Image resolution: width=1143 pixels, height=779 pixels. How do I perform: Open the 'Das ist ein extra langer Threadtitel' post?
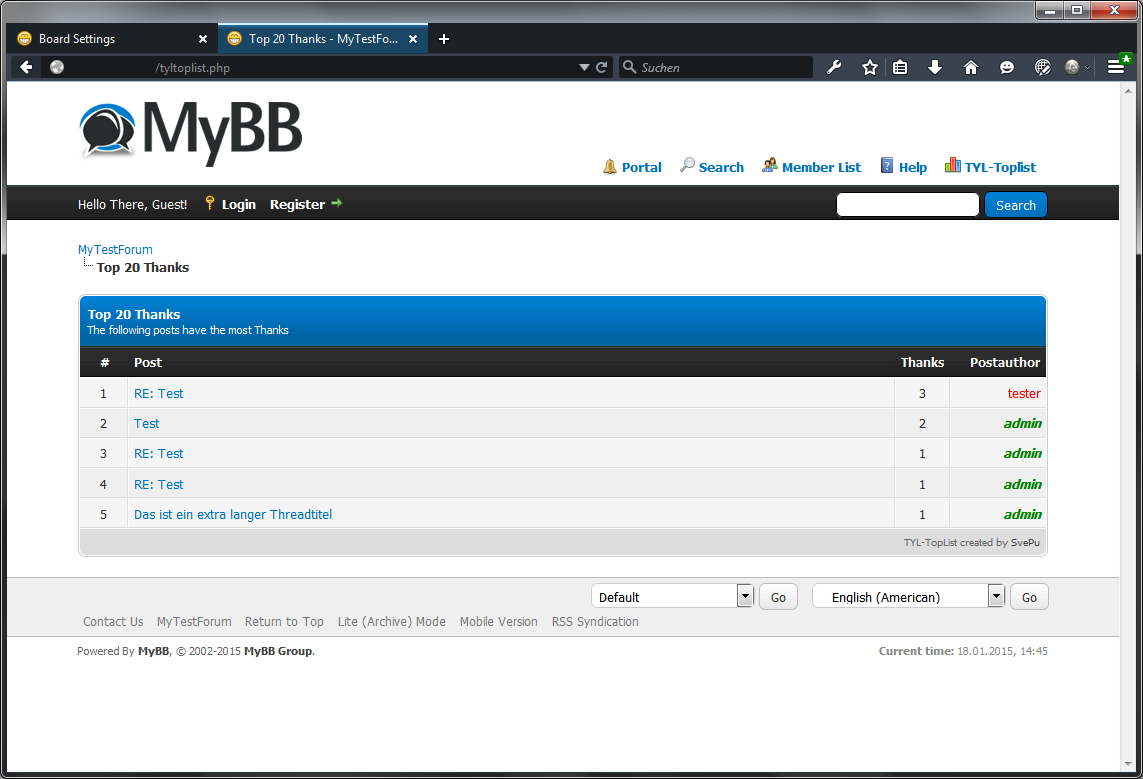233,515
